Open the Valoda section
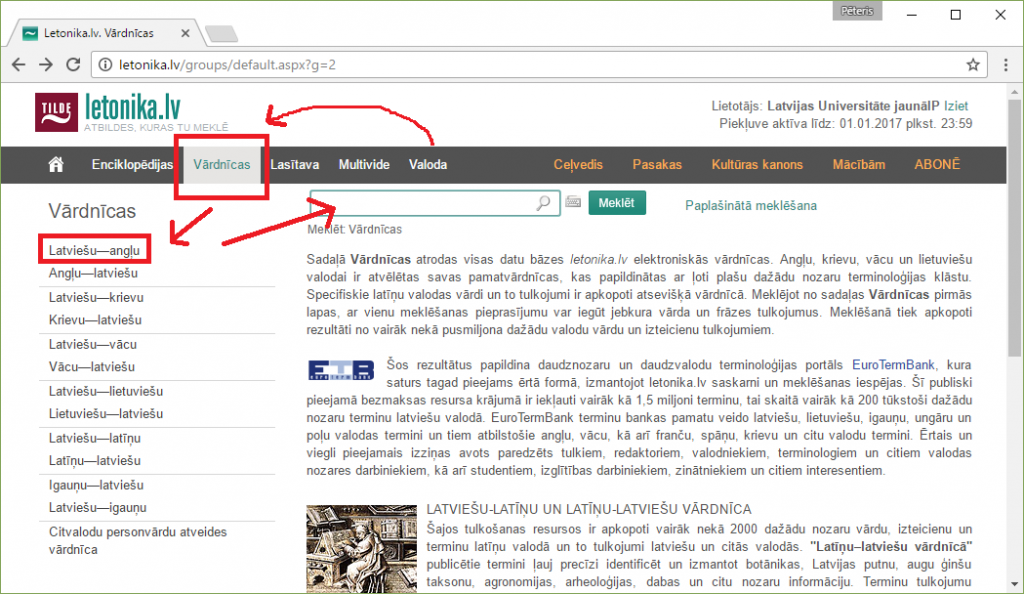Image resolution: width=1024 pixels, height=594 pixels. 428,164
